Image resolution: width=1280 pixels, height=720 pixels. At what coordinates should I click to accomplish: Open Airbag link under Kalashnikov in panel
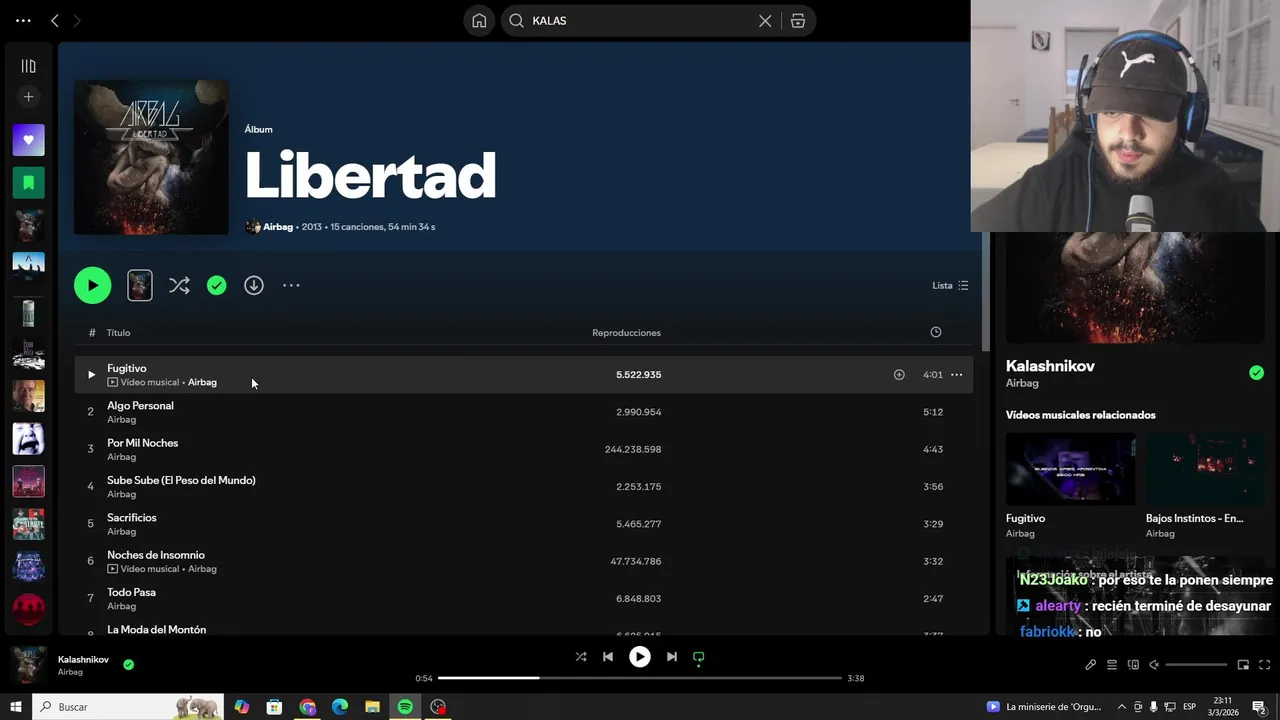[1022, 383]
